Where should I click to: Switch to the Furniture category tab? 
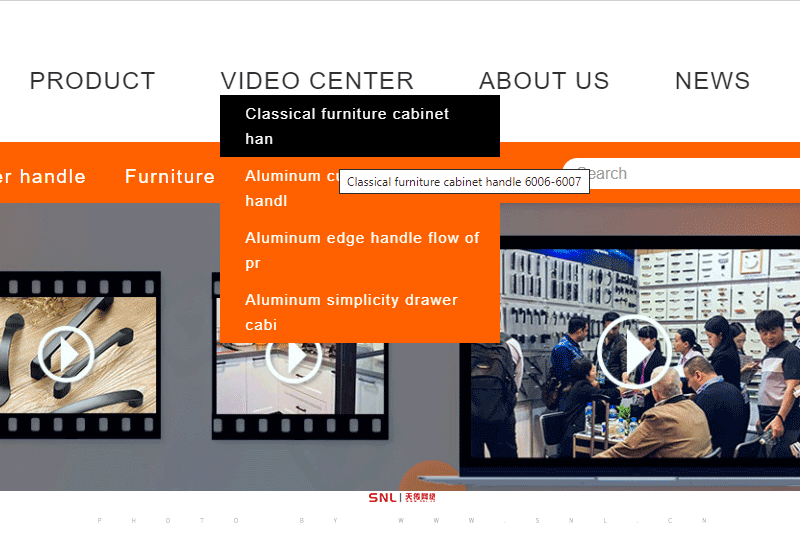(x=169, y=177)
